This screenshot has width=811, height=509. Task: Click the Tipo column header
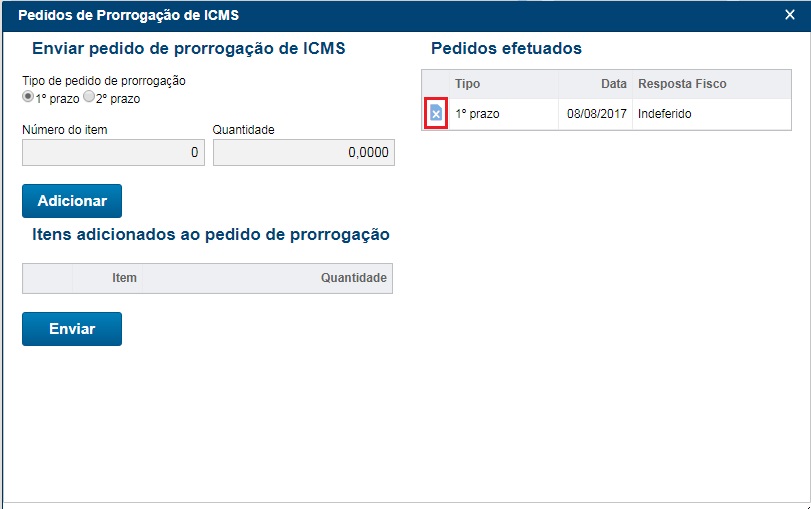pos(468,84)
